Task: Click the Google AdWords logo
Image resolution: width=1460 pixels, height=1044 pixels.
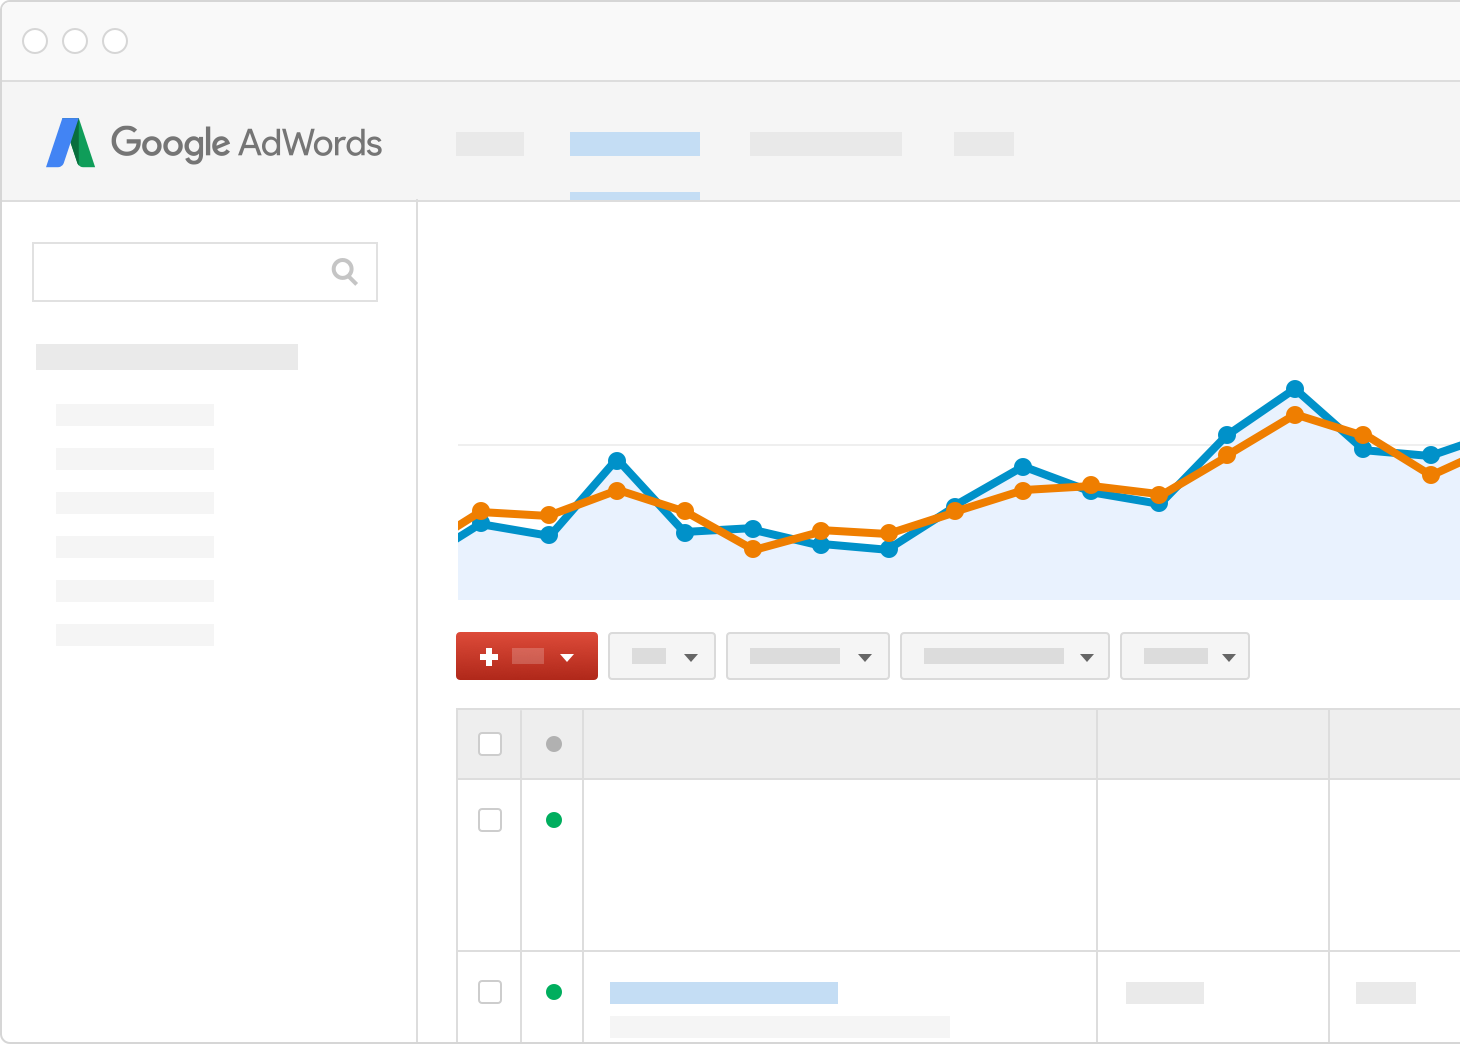Action: (x=214, y=143)
